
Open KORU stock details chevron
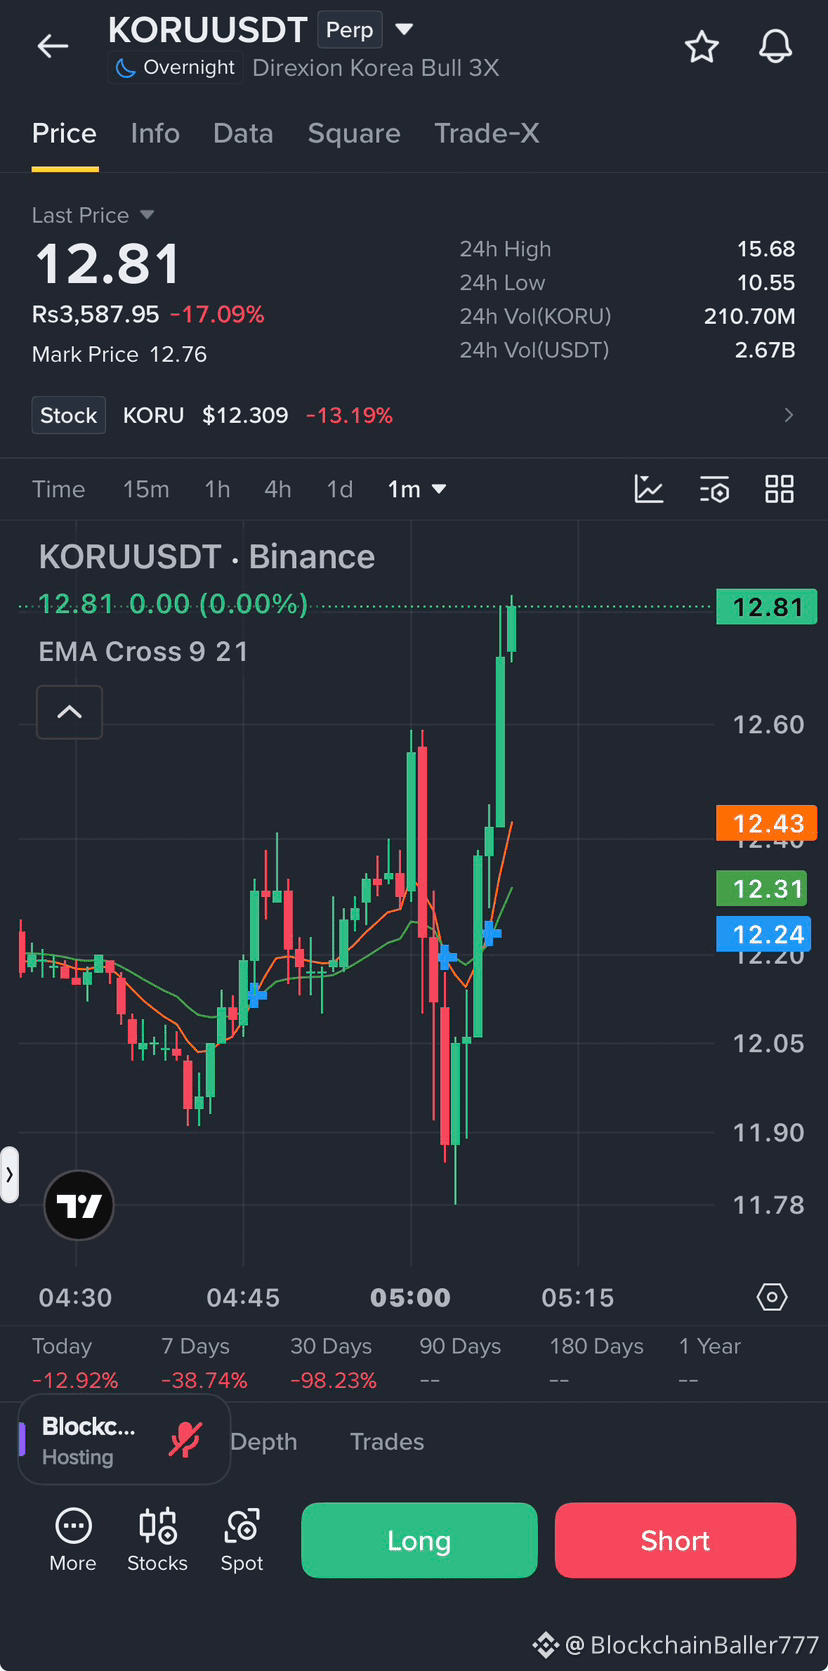[789, 415]
